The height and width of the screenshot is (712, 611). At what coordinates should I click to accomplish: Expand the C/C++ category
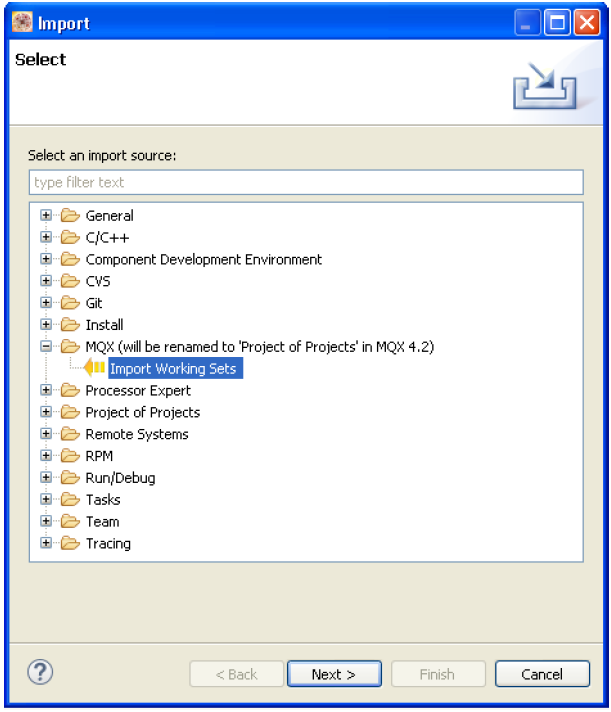[x=46, y=238]
